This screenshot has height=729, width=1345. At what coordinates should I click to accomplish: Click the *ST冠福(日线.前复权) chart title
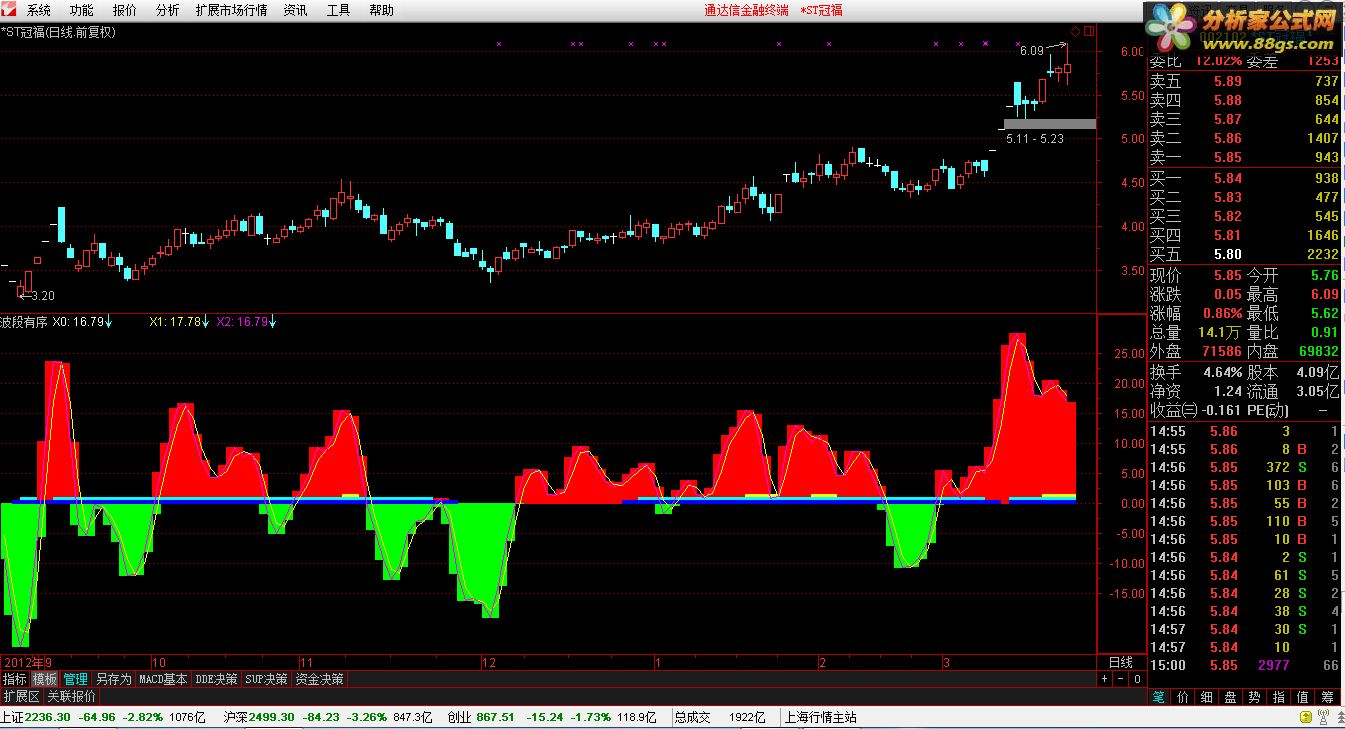[59, 31]
